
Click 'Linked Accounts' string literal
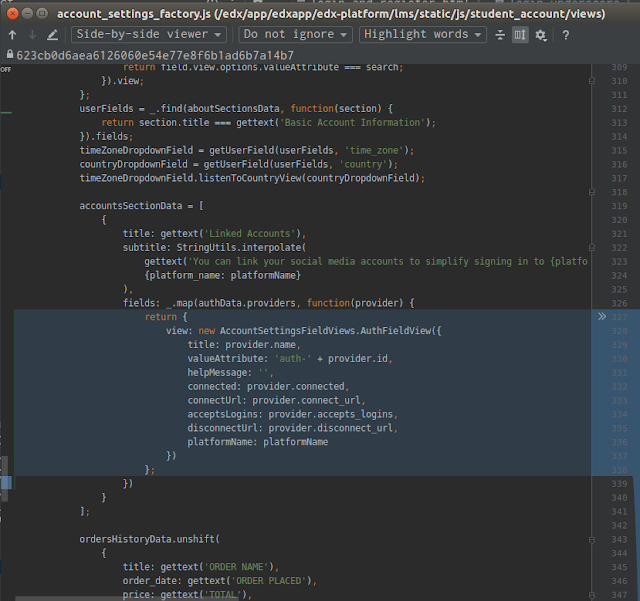[250, 234]
